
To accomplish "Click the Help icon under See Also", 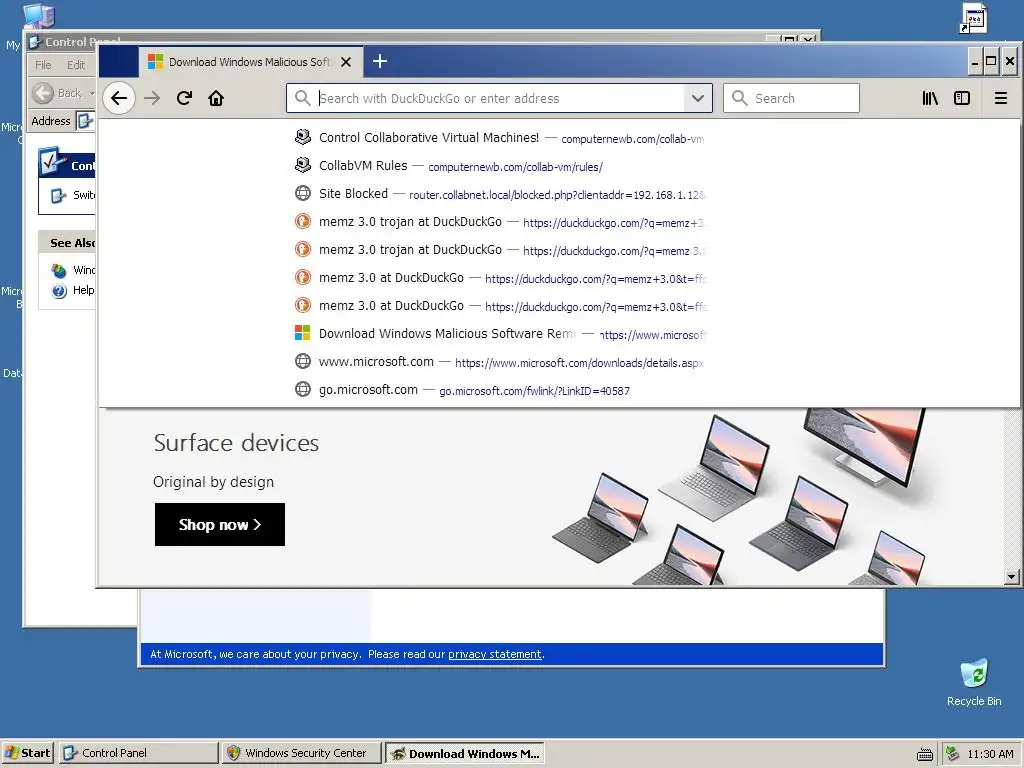I will pos(59,291).
